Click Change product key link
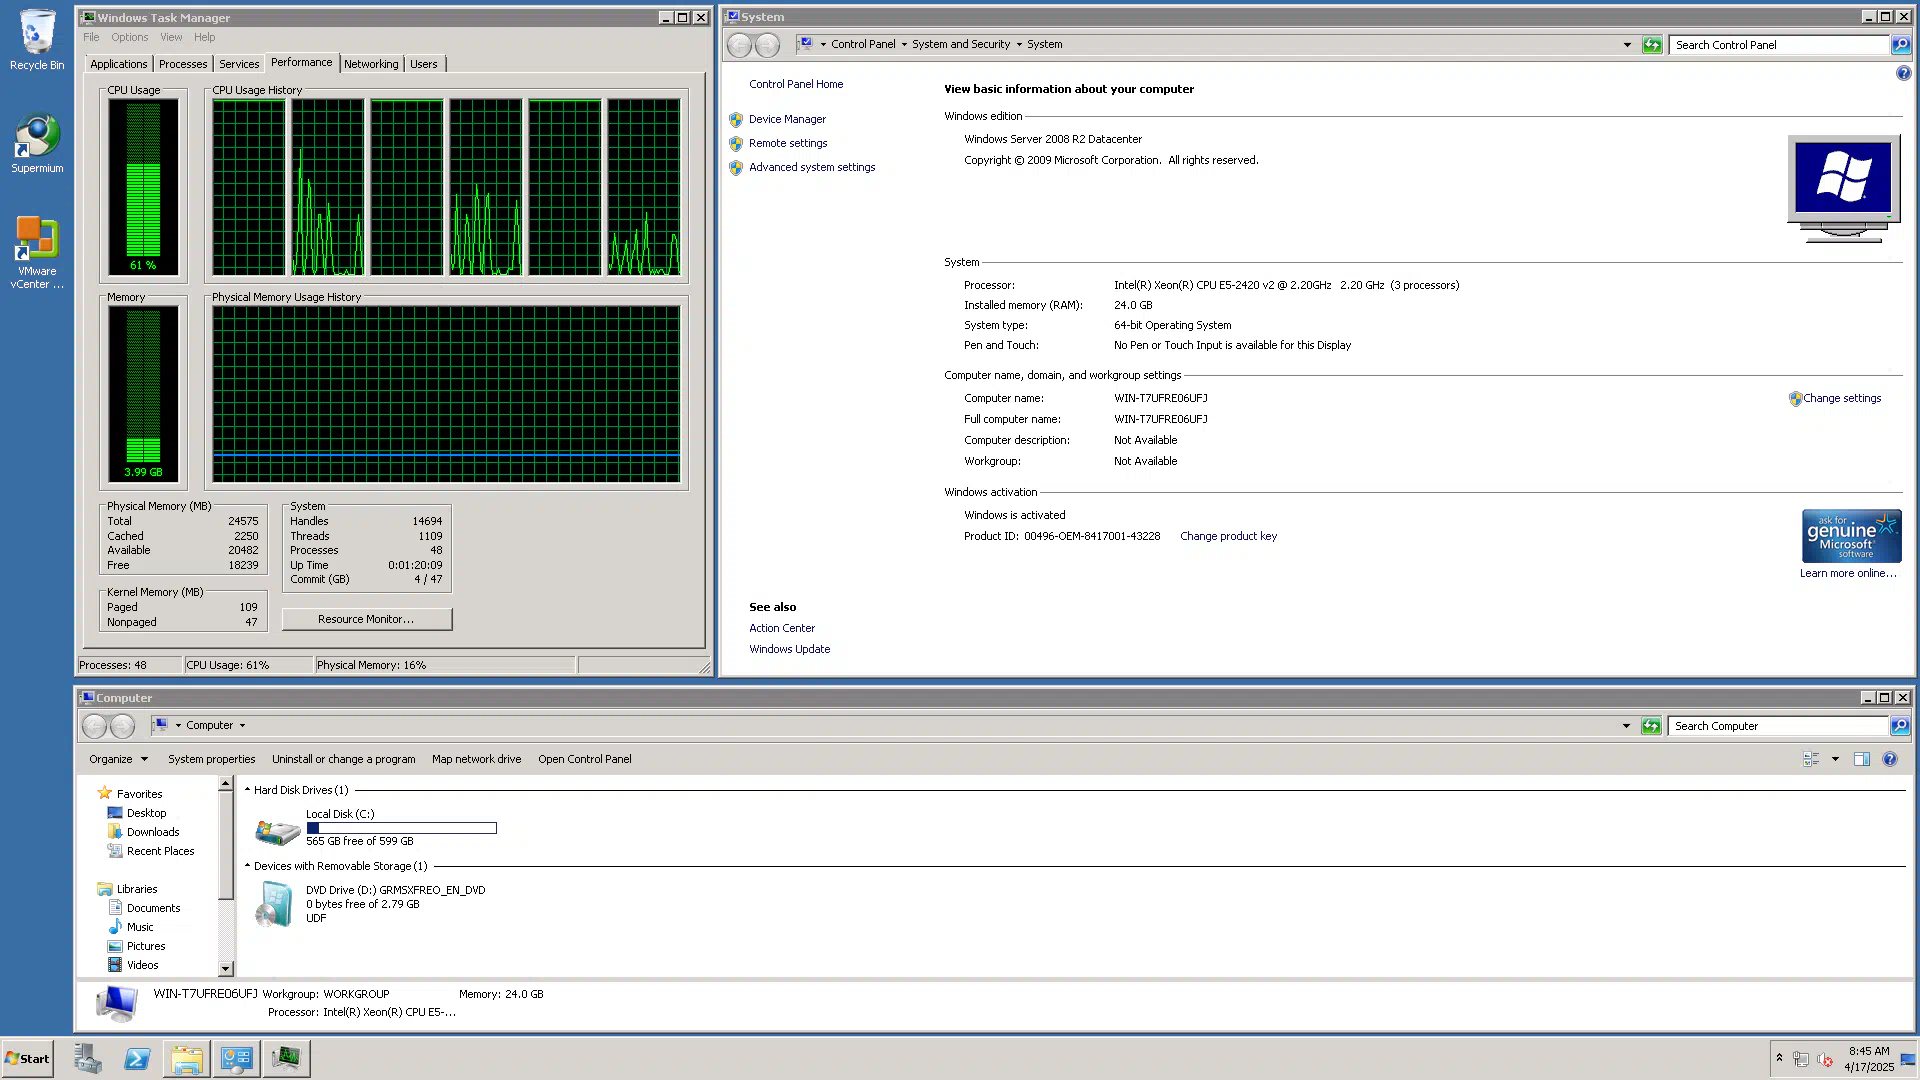Image resolution: width=1920 pixels, height=1080 pixels. pos(1228,536)
